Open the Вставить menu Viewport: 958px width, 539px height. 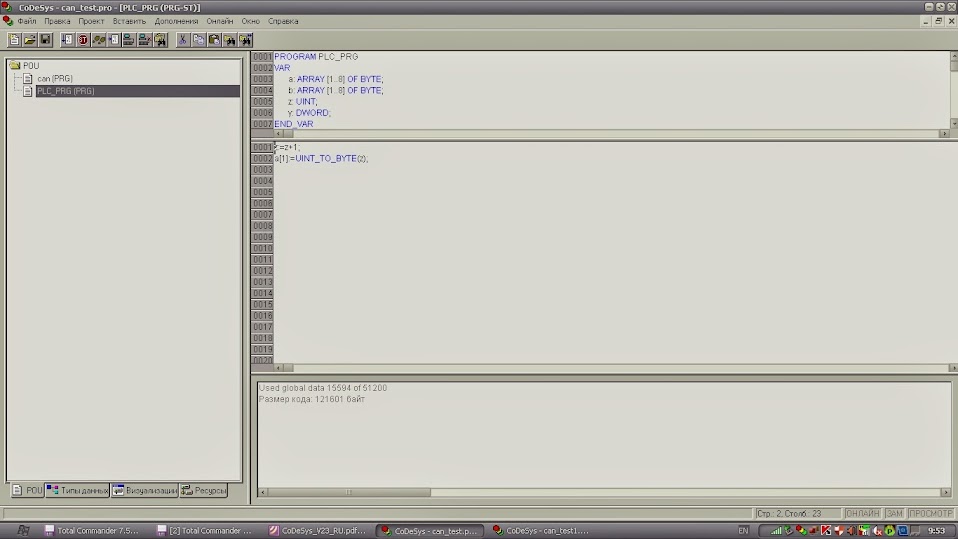[129, 21]
